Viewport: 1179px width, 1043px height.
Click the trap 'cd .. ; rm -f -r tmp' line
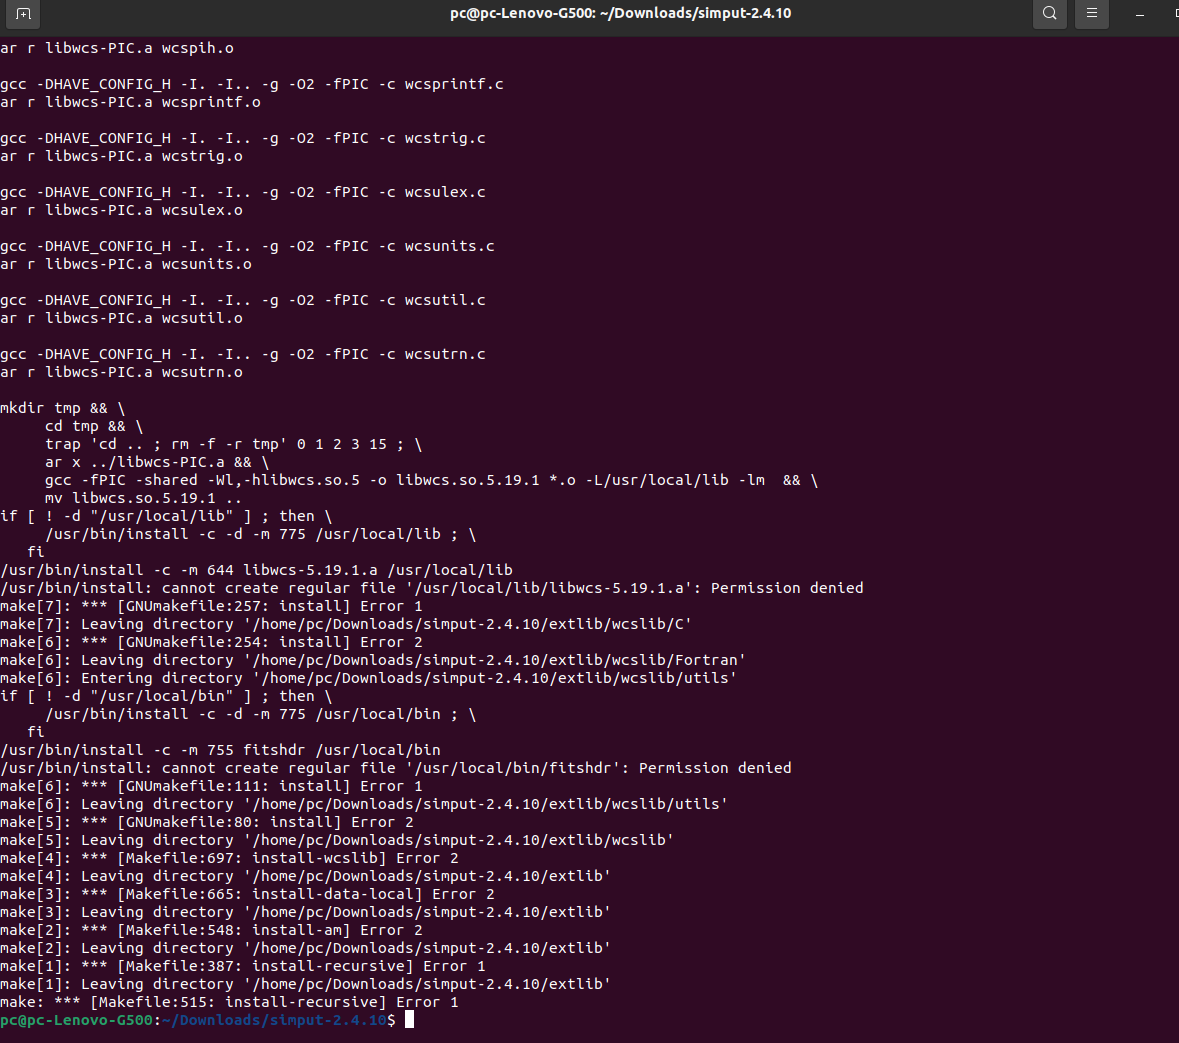point(234,444)
